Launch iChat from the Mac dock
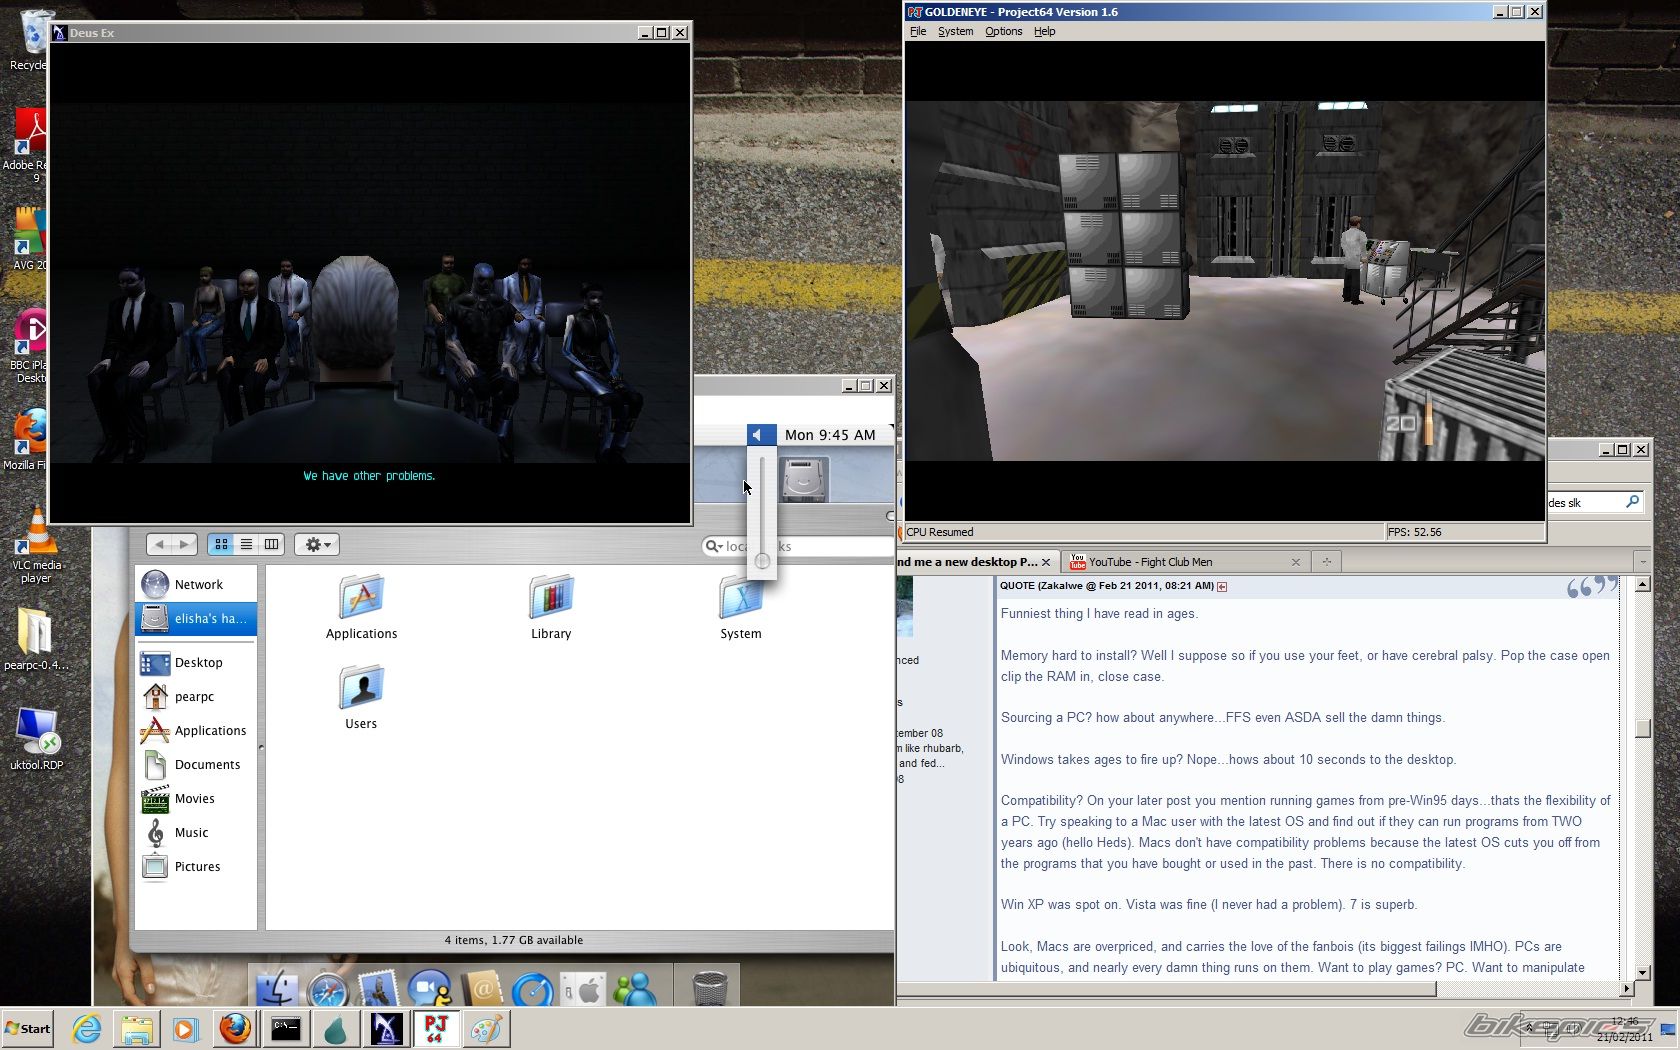Image resolution: width=1680 pixels, height=1050 pixels. pyautogui.click(x=430, y=990)
